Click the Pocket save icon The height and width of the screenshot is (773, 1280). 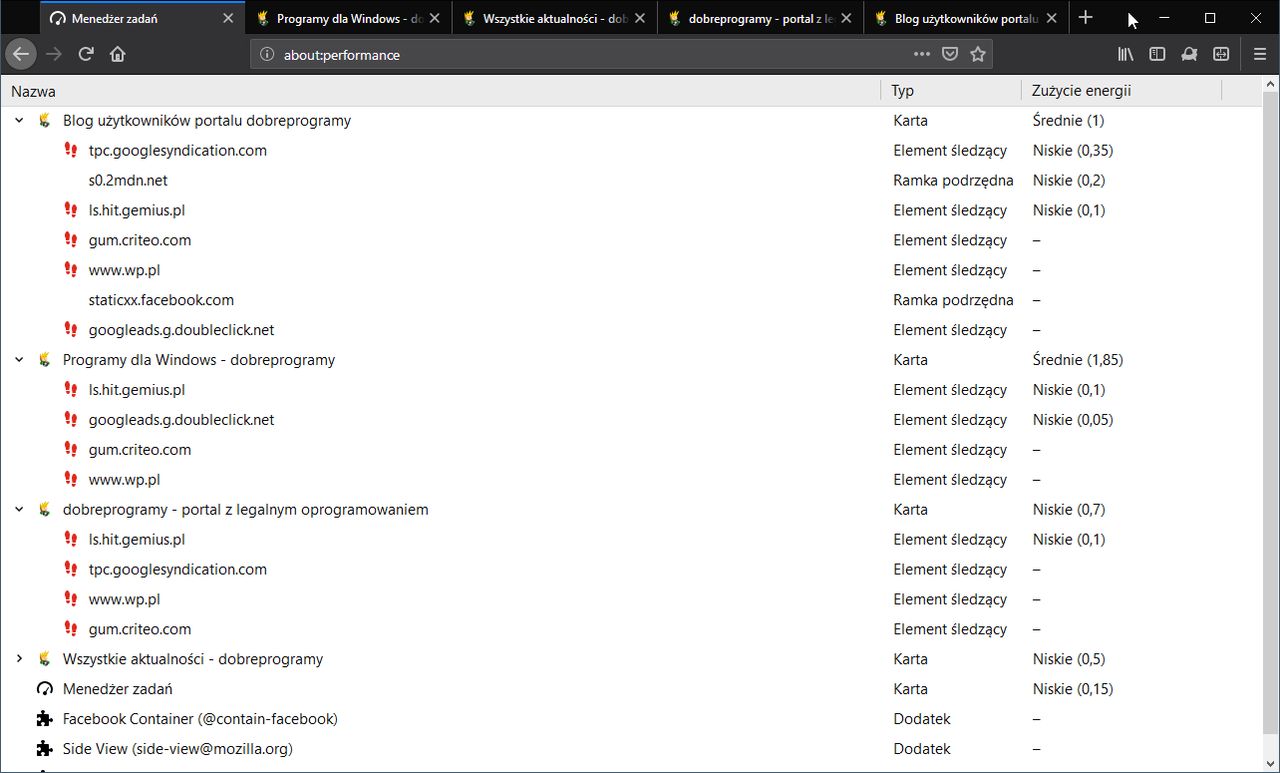click(x=950, y=54)
